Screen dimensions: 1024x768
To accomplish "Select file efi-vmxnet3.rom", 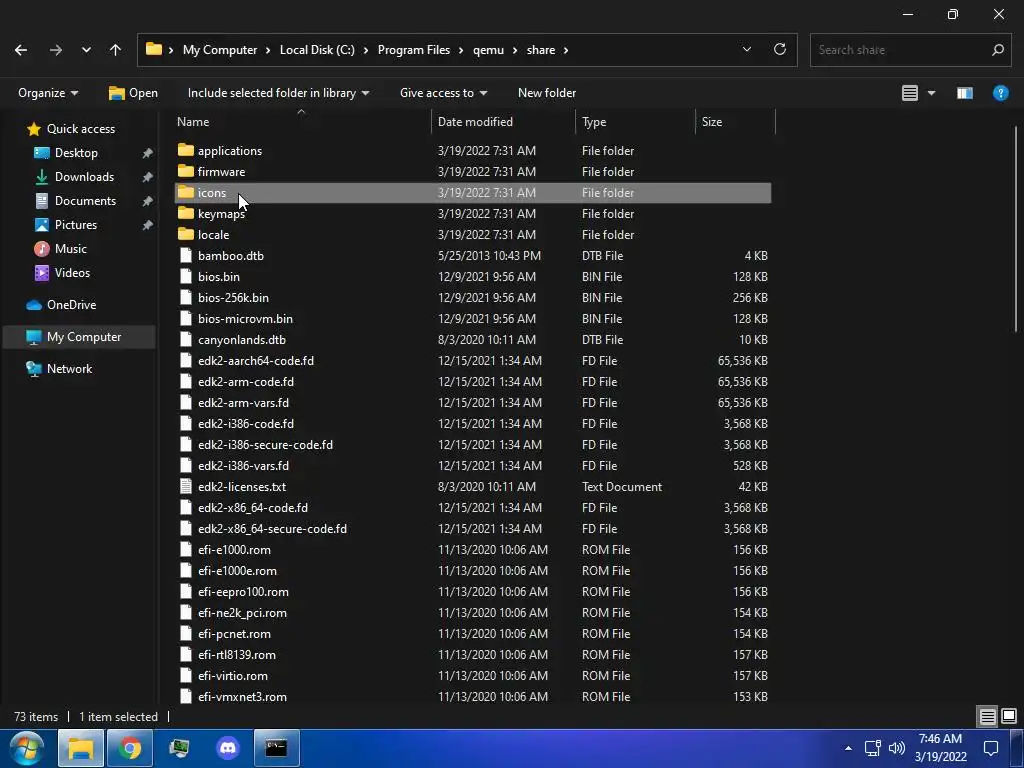I will click(x=473, y=697).
